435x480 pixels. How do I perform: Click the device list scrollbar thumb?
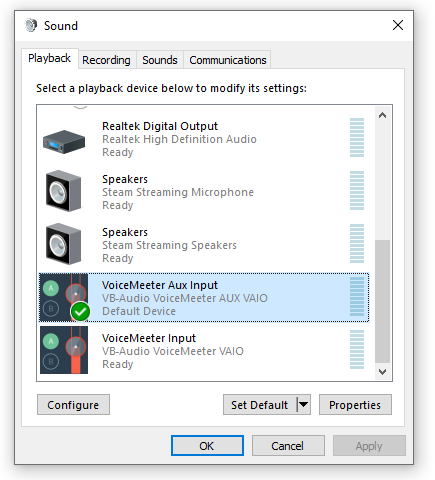(382, 301)
